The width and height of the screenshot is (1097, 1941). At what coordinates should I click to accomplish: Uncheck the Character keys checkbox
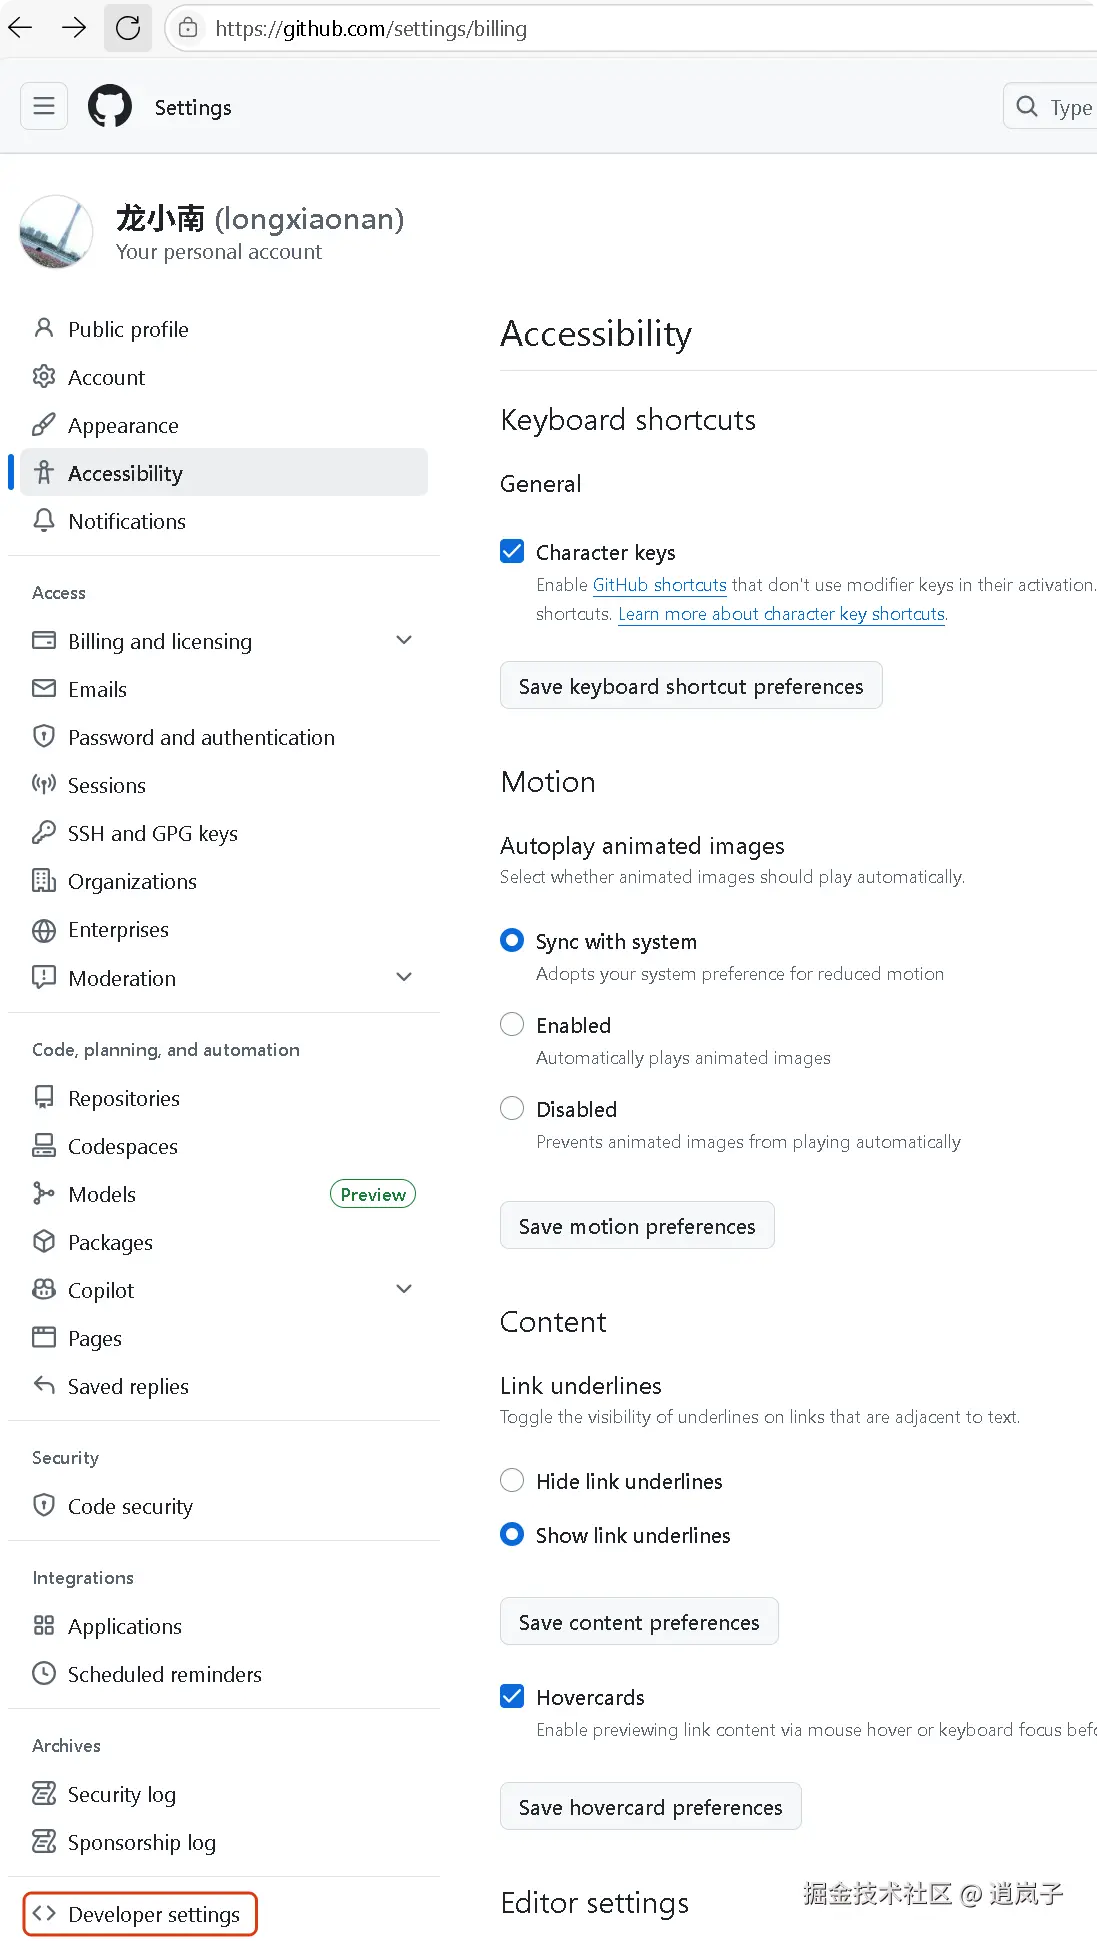(512, 552)
